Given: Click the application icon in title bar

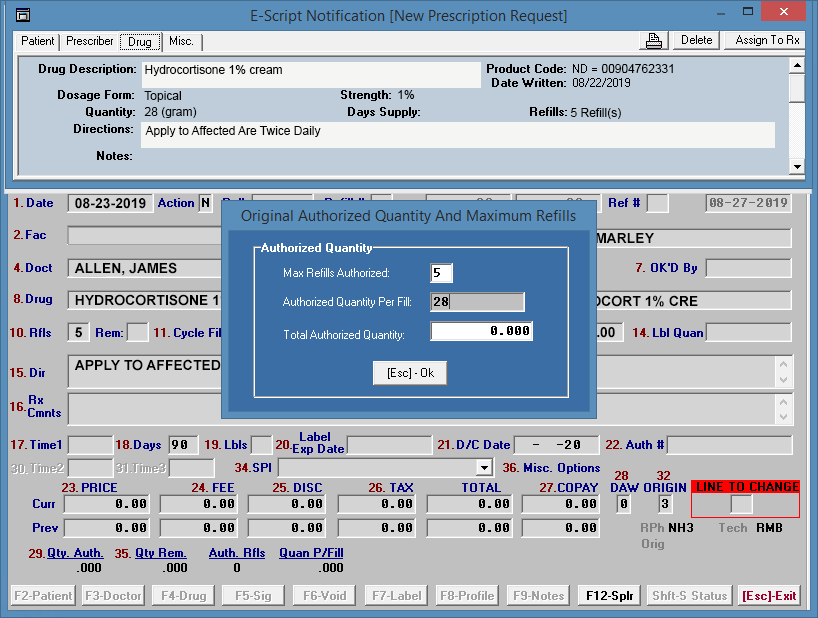Looking at the screenshot, I should [x=23, y=15].
